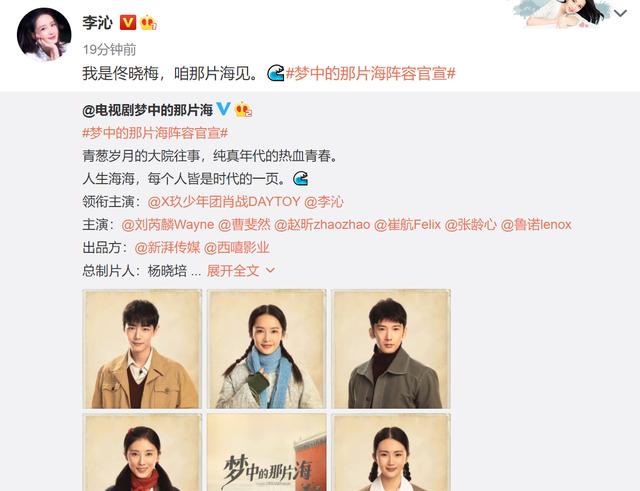The width and height of the screenshot is (640, 491).
Task: Open hashtag 梦中的那片海阵容官宣 in 李沁's post
Action: click(x=371, y=73)
